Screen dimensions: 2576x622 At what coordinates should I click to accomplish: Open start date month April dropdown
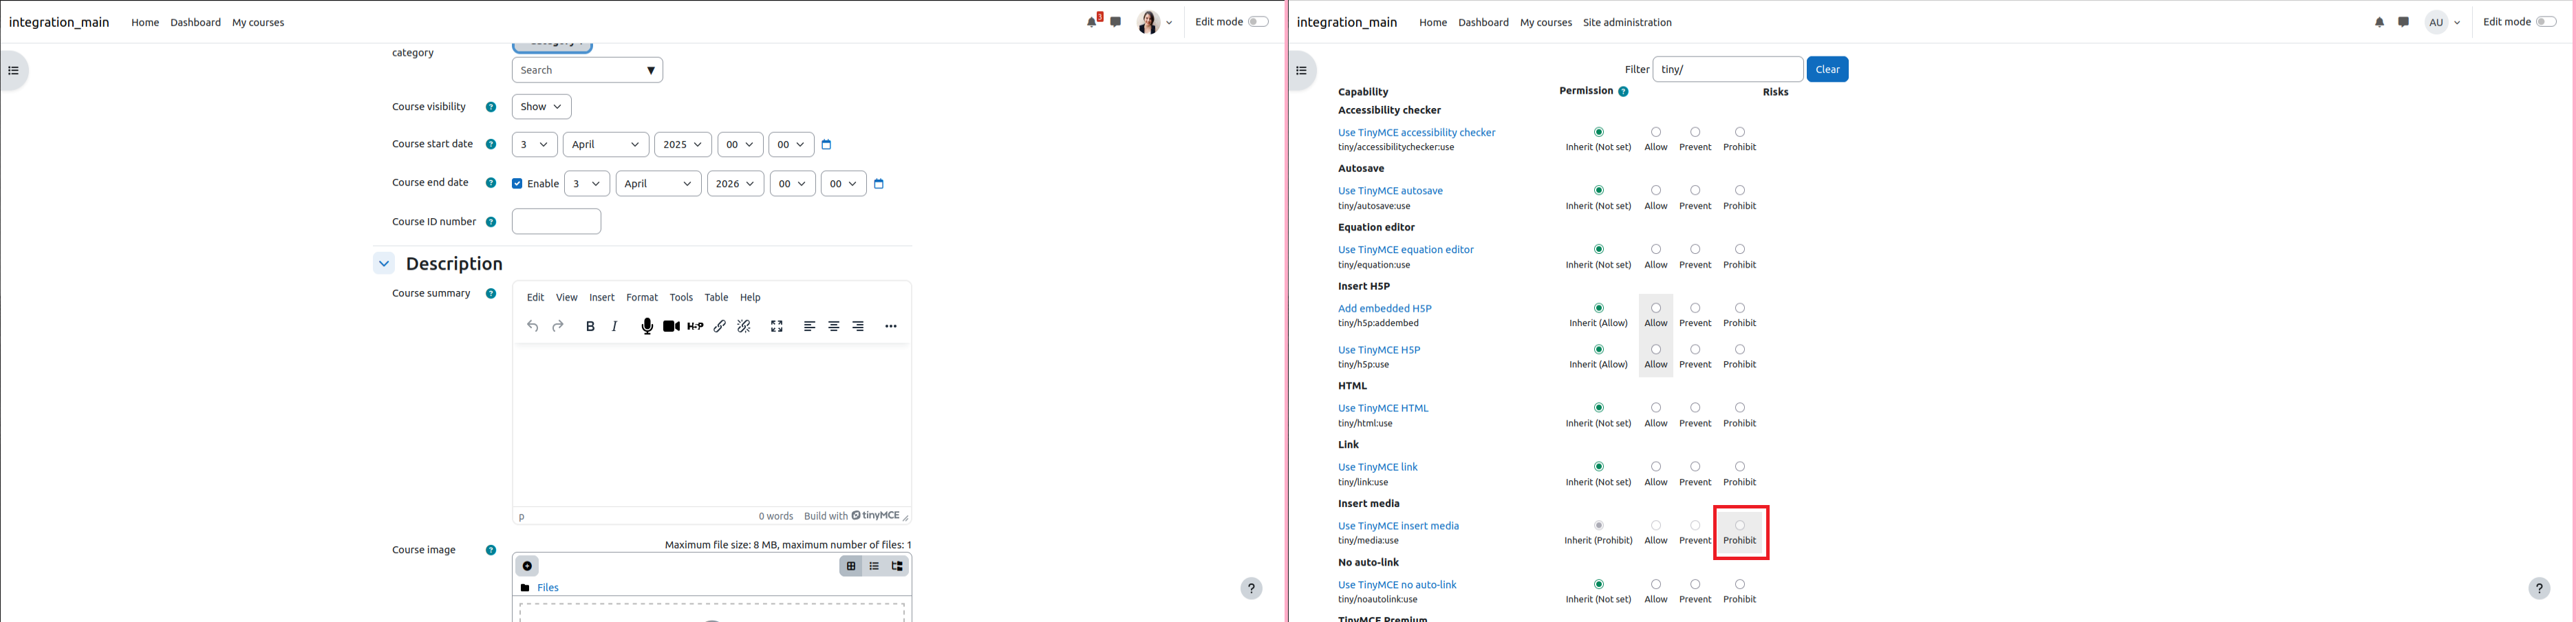pos(606,145)
